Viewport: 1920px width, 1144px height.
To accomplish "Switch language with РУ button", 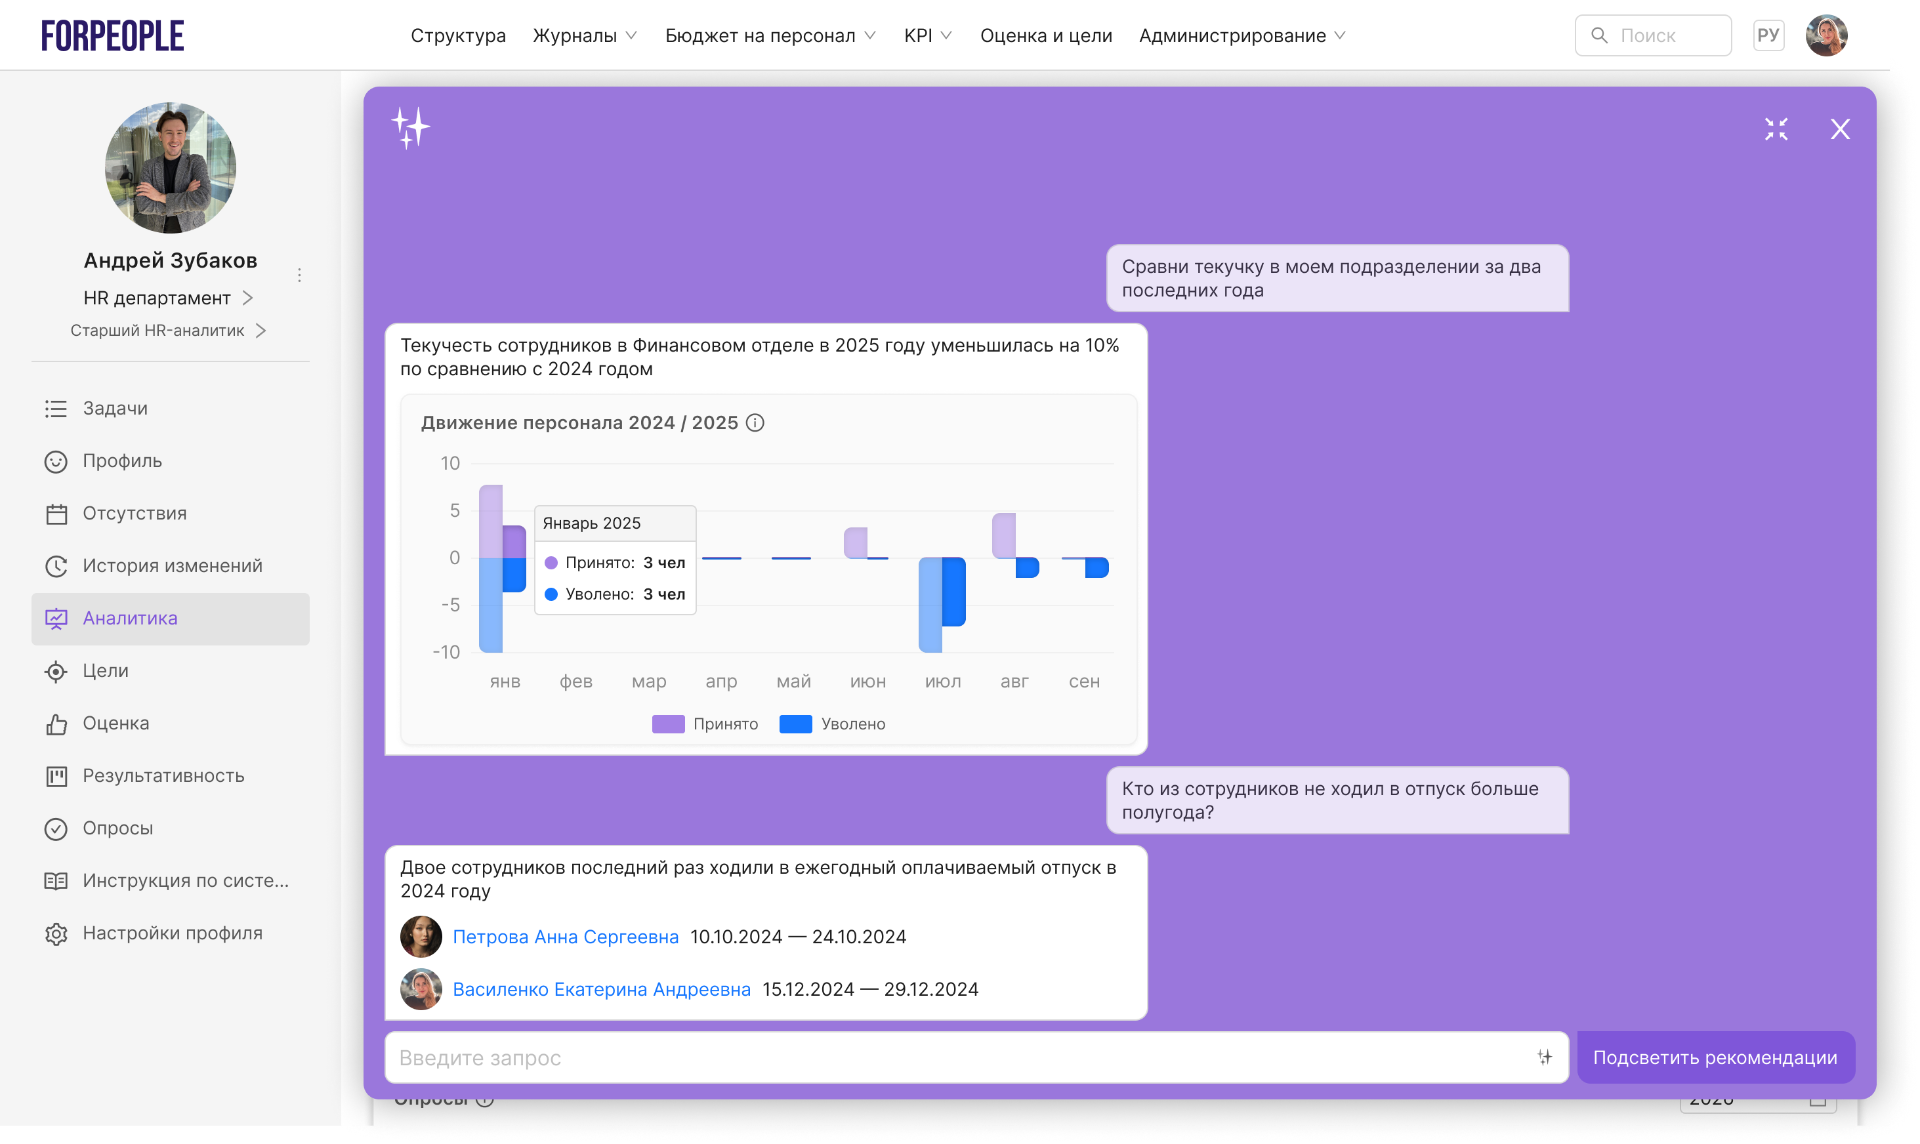I will point(1768,35).
